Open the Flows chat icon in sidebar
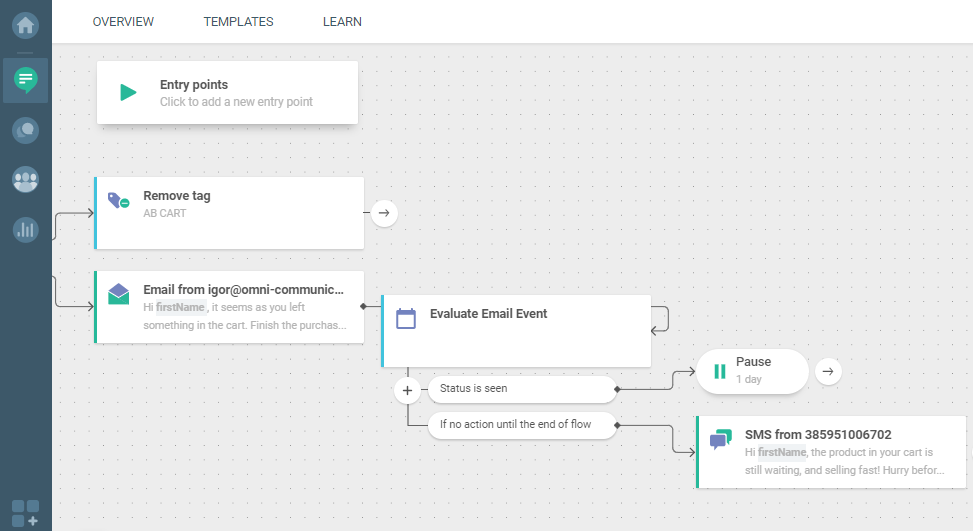This screenshot has height=531, width=973. (26, 78)
